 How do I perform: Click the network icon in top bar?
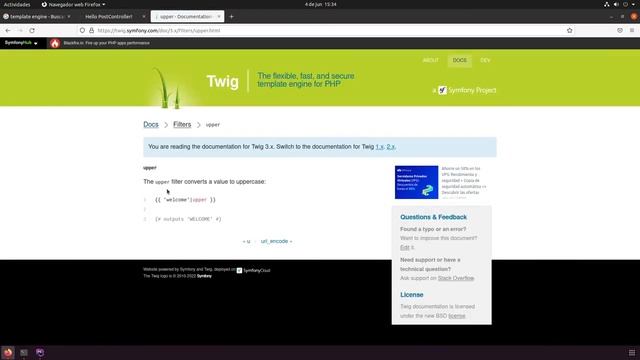607,4
